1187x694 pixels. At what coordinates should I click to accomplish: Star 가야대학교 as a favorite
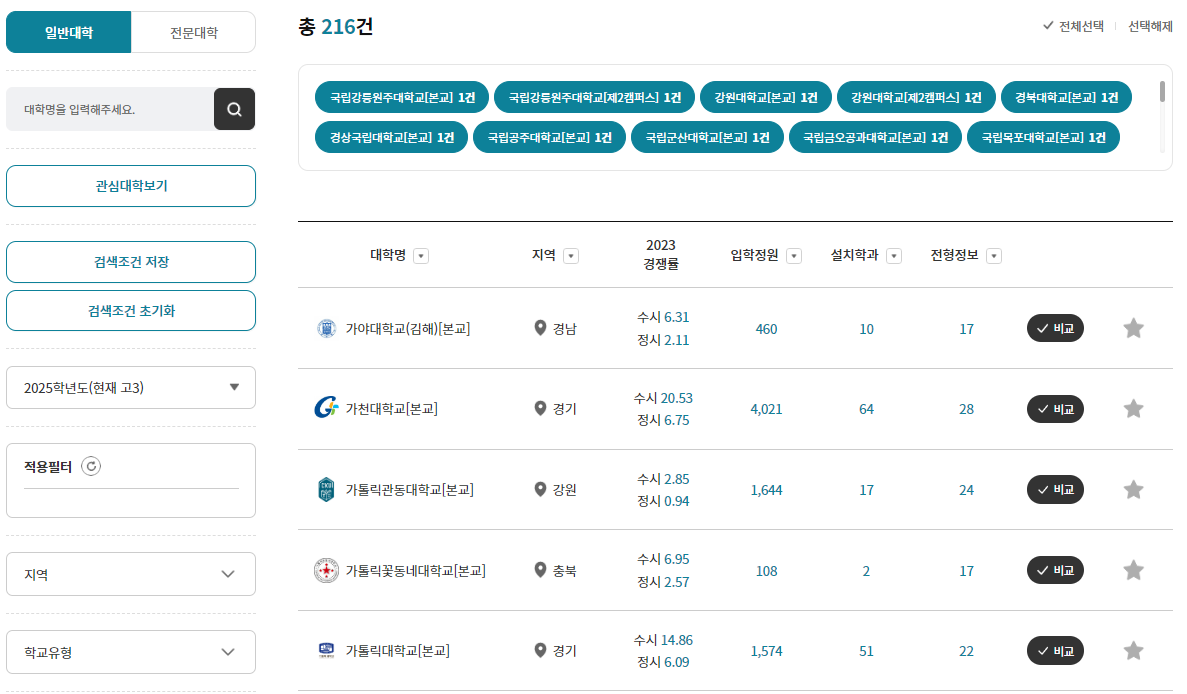point(1133,328)
